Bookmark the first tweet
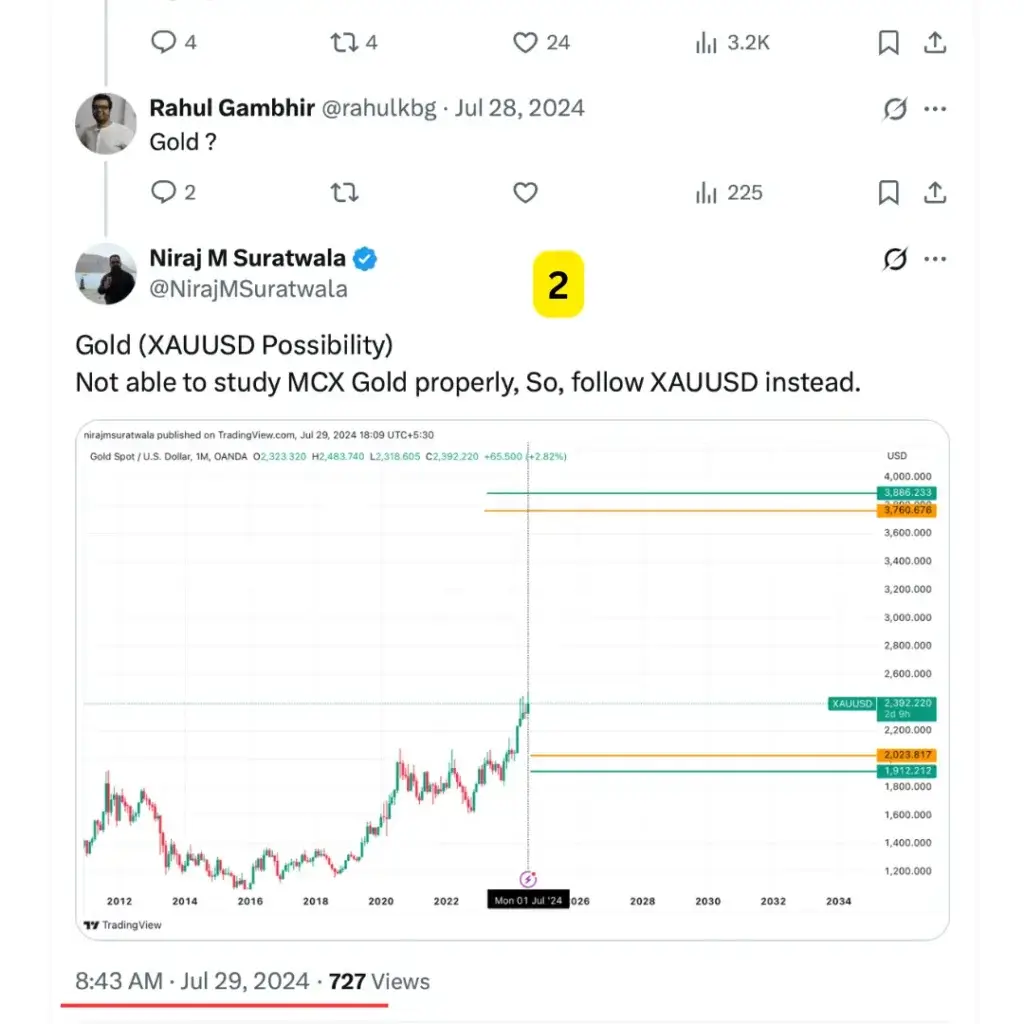Image resolution: width=1024 pixels, height=1024 pixels. tap(889, 42)
